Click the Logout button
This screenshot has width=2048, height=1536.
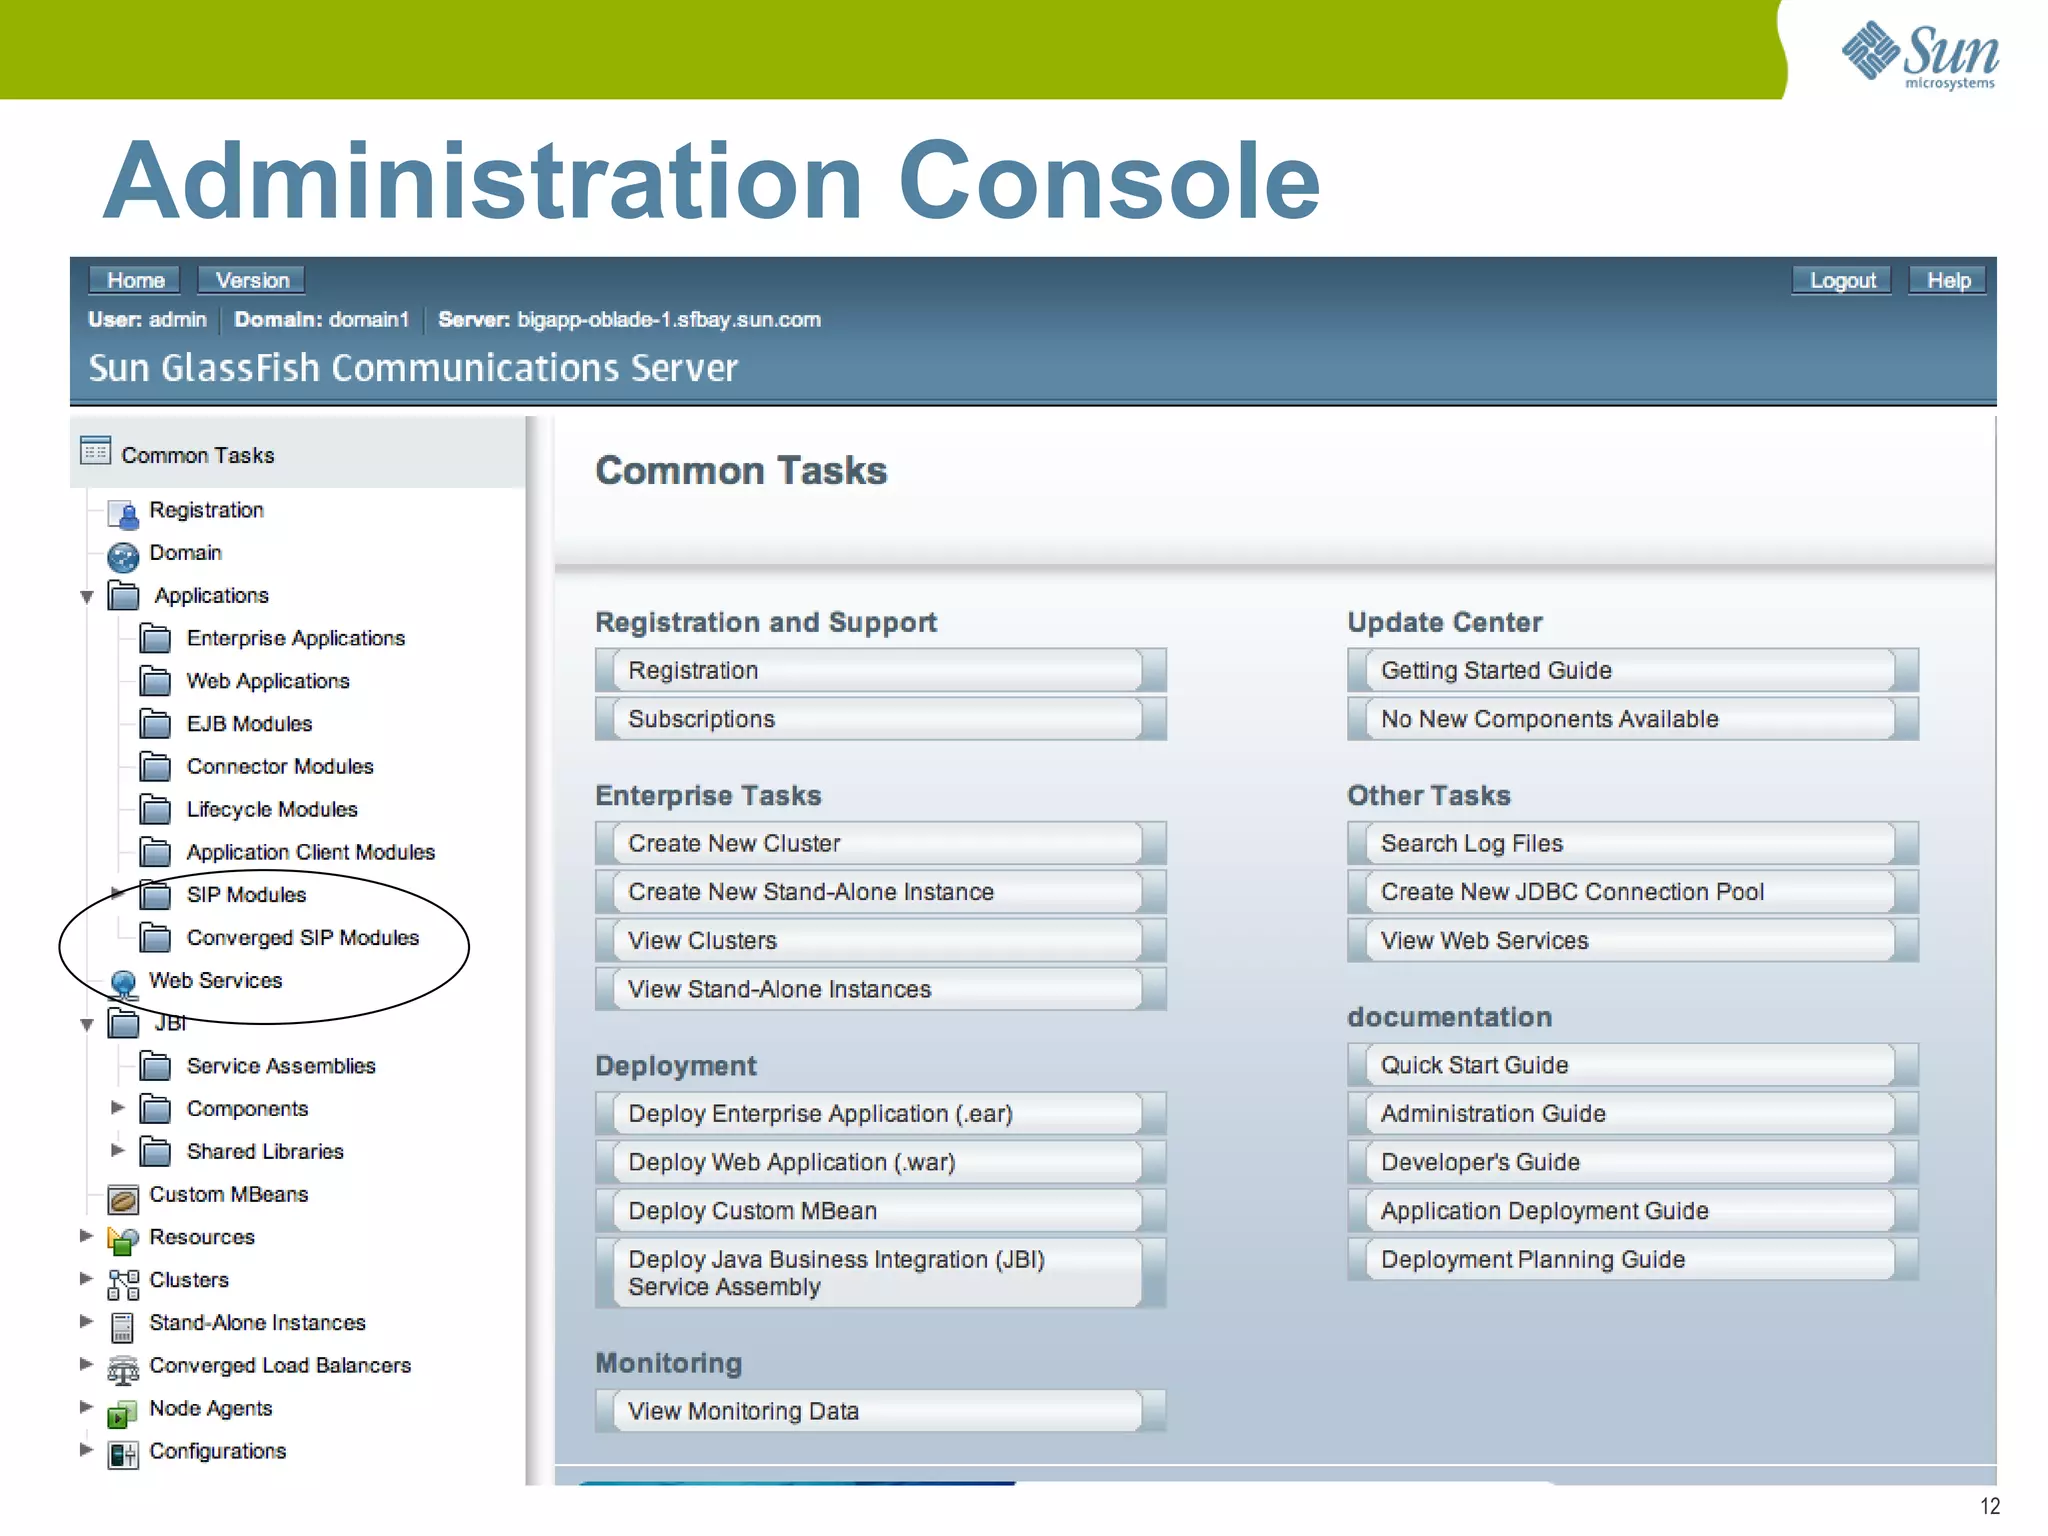point(1842,280)
